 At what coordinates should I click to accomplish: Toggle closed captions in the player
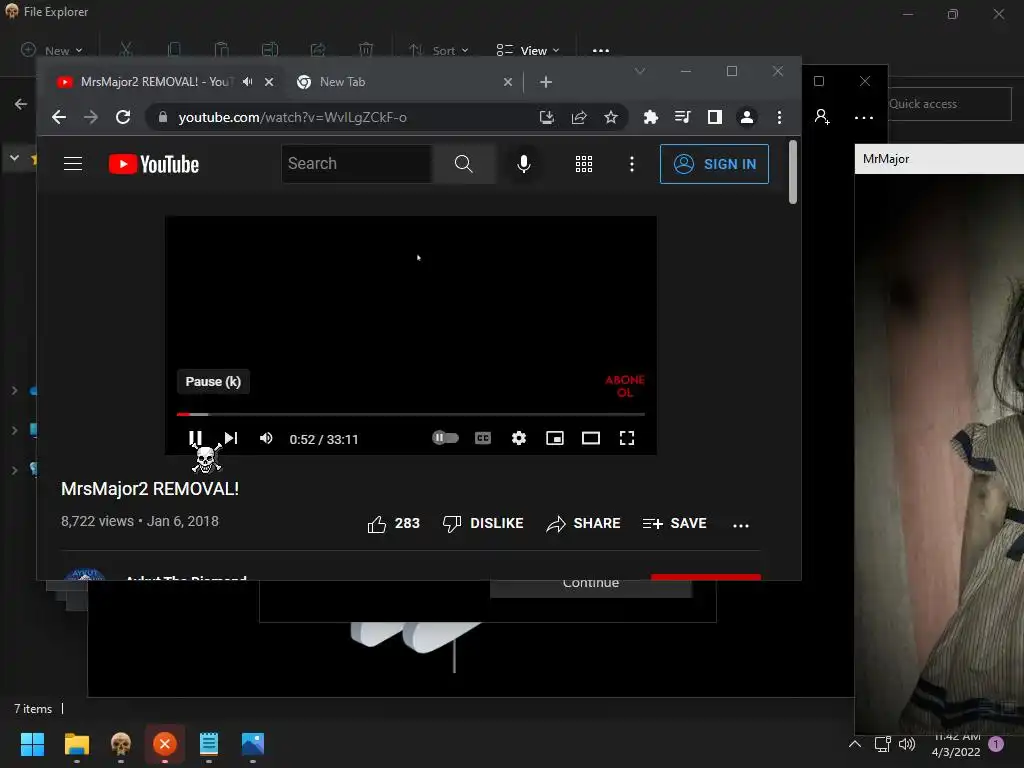click(483, 438)
